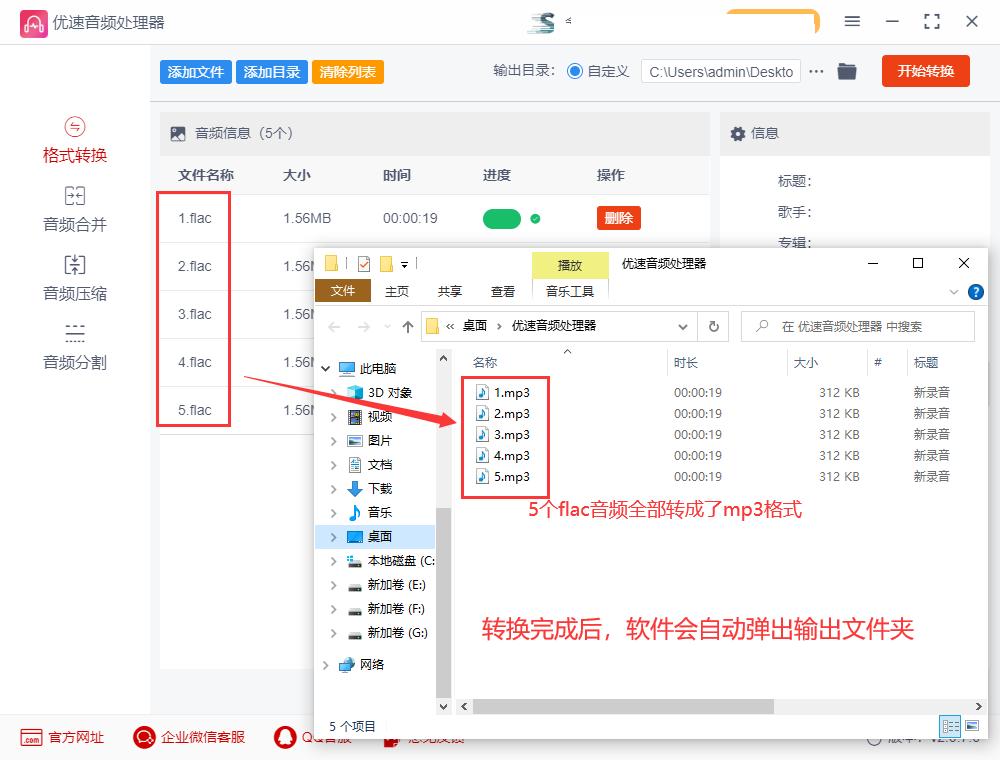The width and height of the screenshot is (1000, 760).
Task: Click the gear icon on 信息 panel
Action: click(x=738, y=133)
